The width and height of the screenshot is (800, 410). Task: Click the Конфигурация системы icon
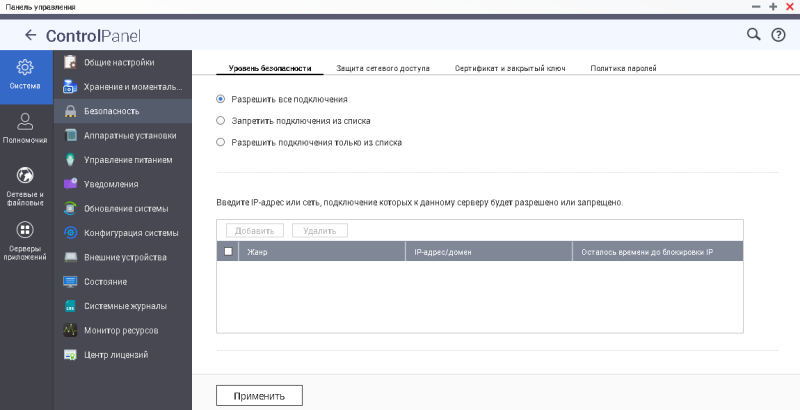click(x=70, y=233)
